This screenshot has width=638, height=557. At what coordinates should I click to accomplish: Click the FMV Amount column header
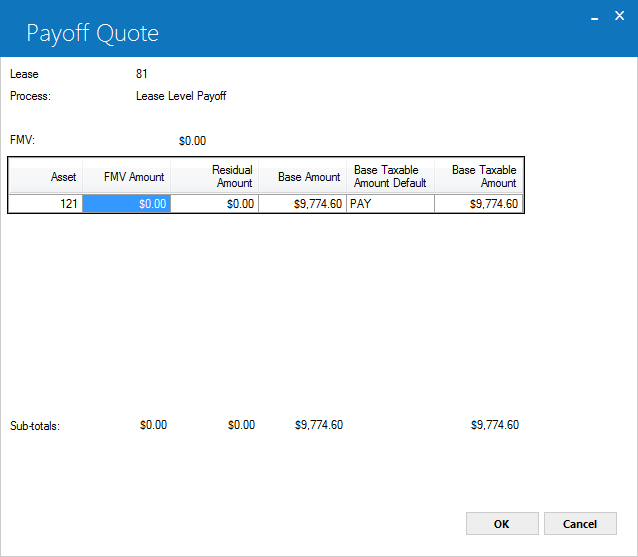pos(127,176)
